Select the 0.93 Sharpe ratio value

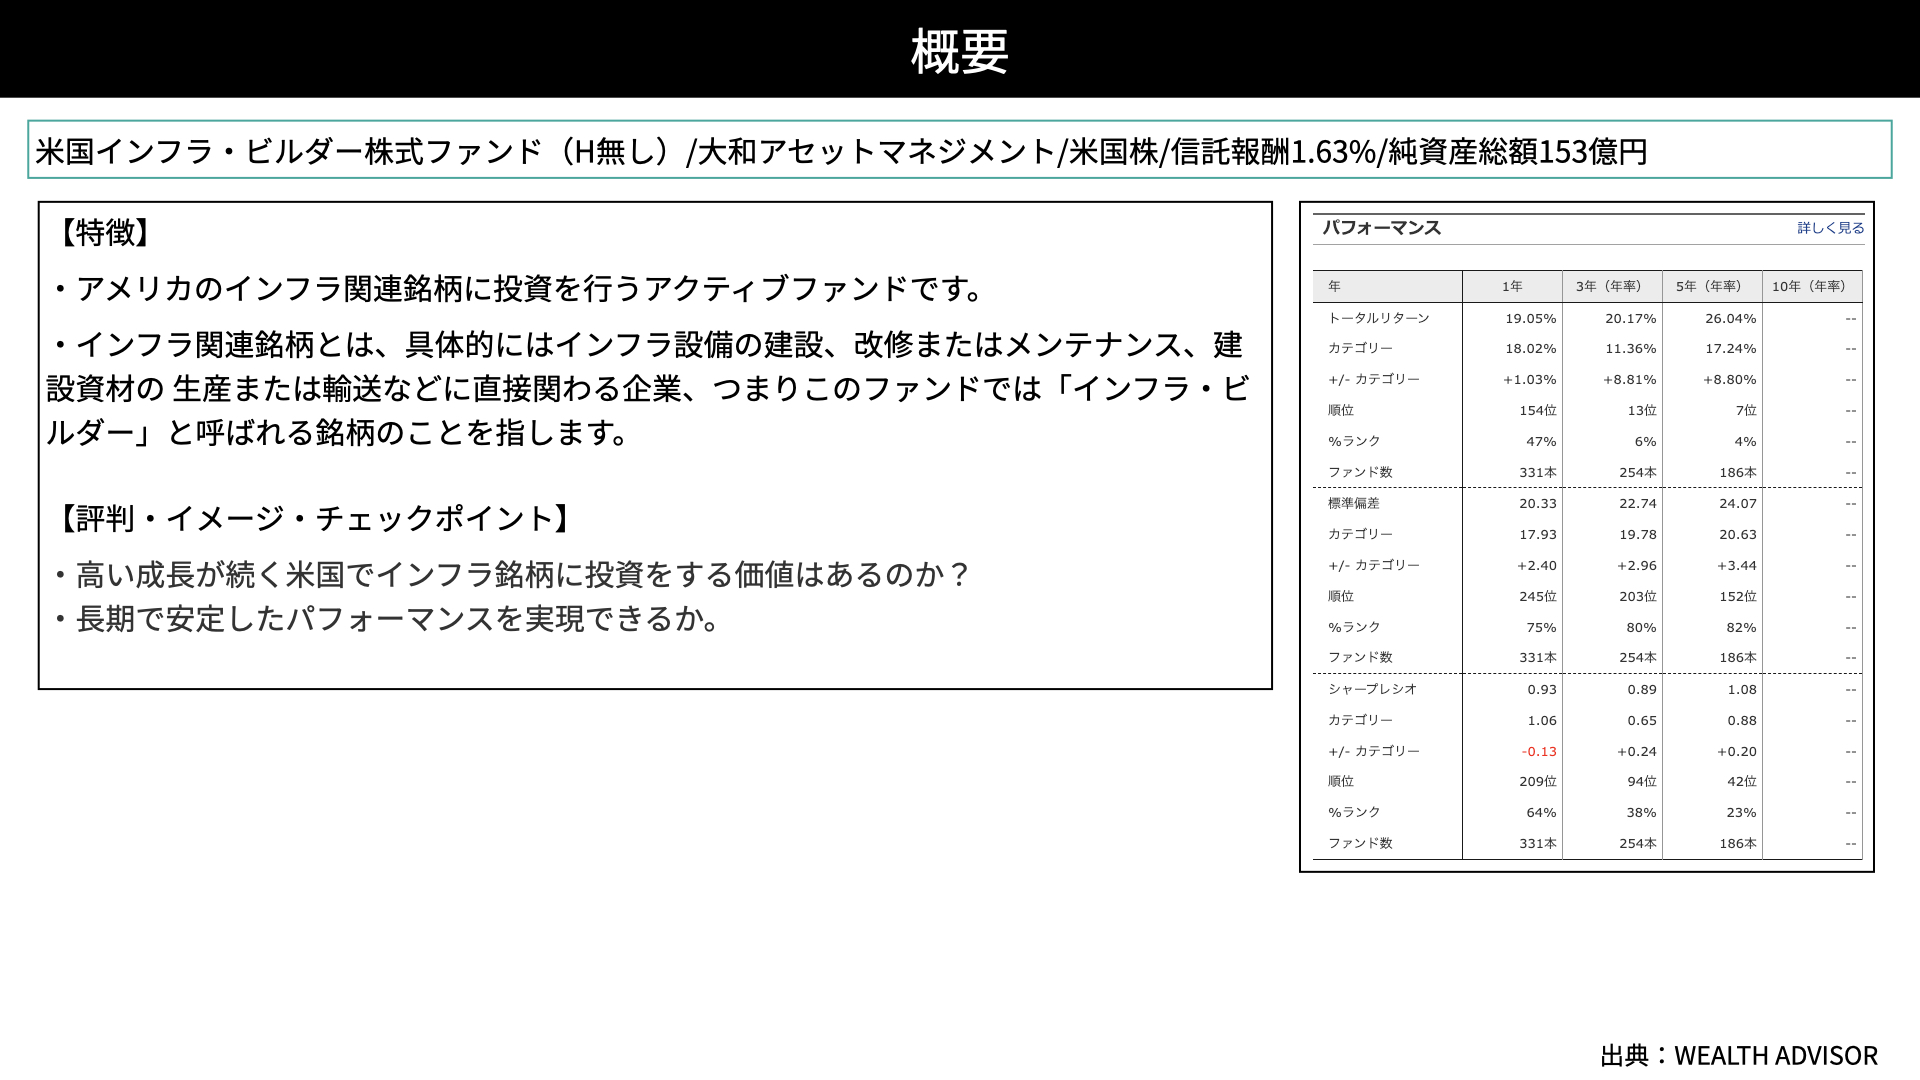(1541, 690)
